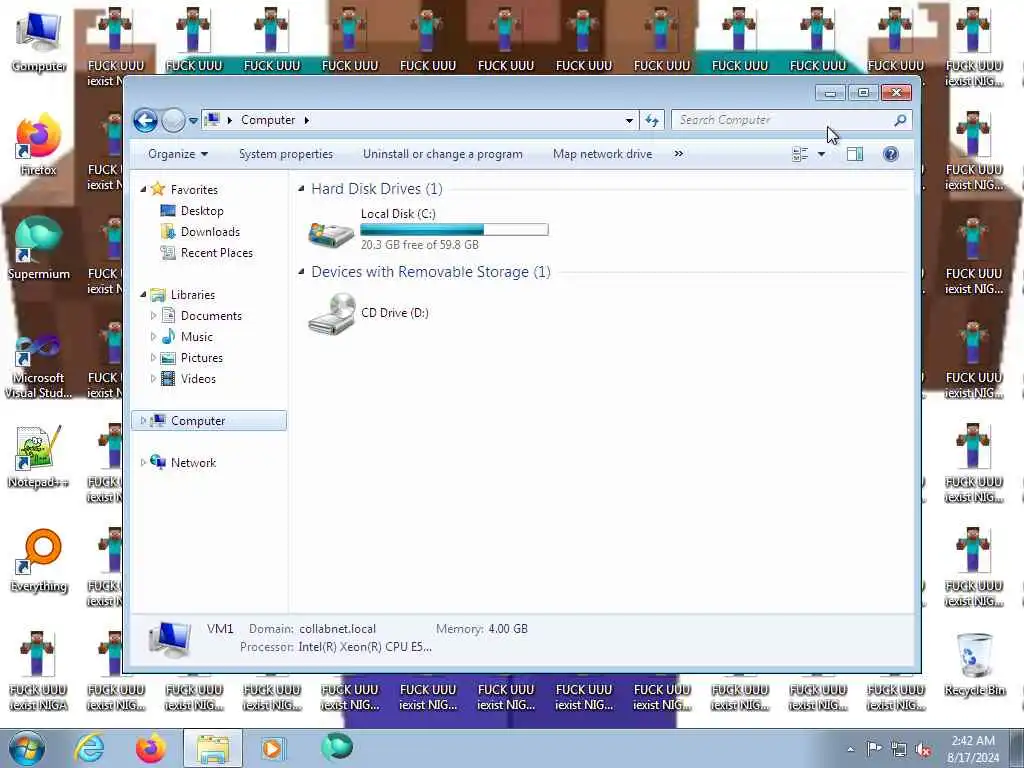Open Downloads under Favorites
This screenshot has height=768, width=1024.
[210, 232]
